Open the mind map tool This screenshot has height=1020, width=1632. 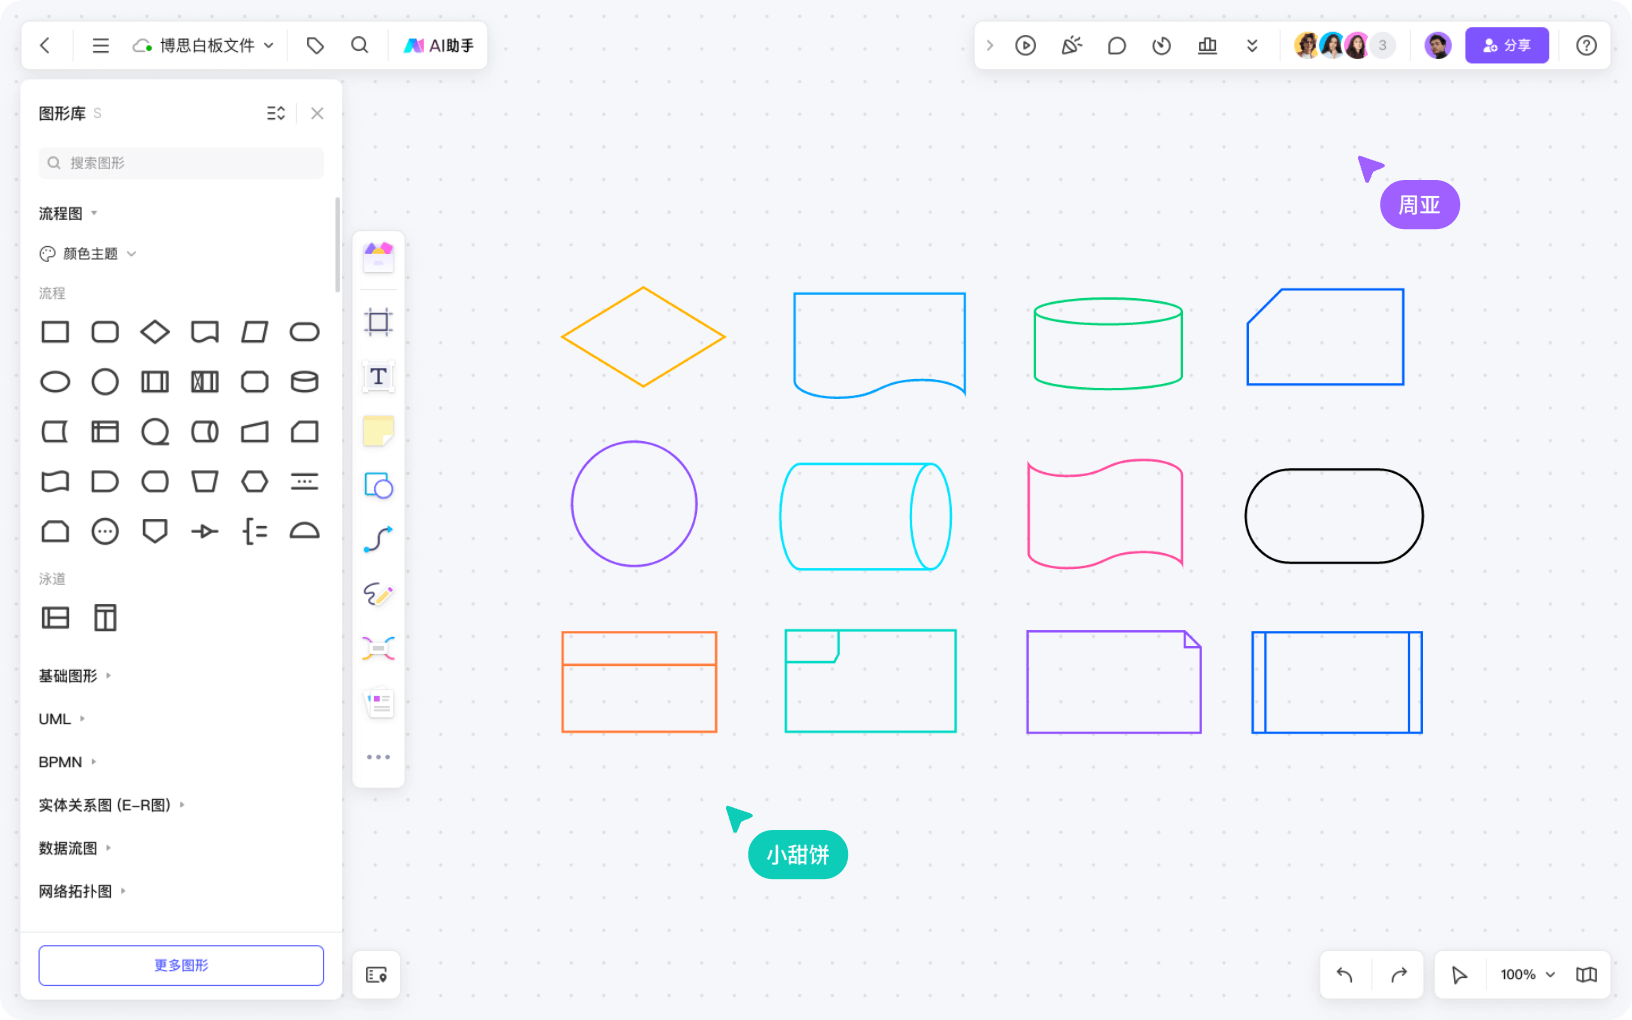tap(378, 648)
